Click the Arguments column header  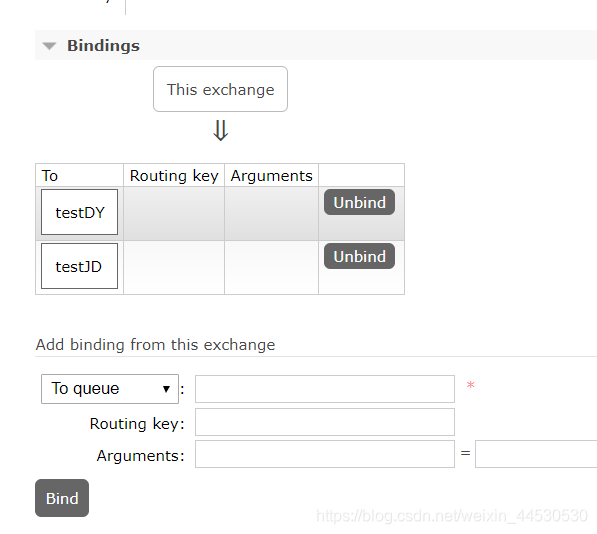[271, 175]
